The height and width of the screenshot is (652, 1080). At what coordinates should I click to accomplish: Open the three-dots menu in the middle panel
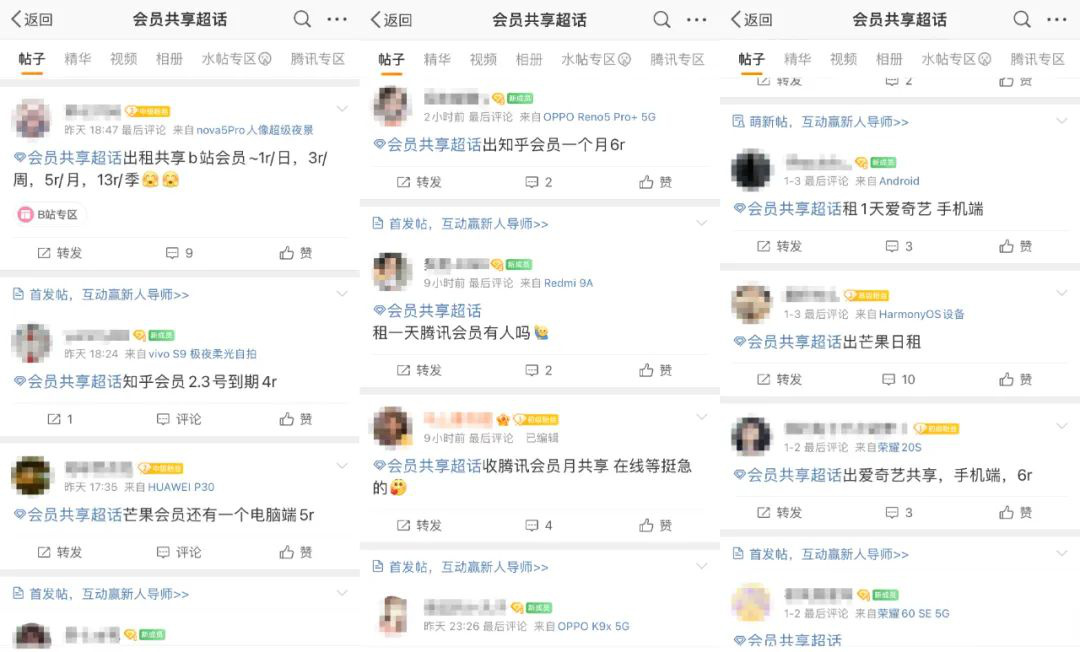pyautogui.click(x=696, y=19)
